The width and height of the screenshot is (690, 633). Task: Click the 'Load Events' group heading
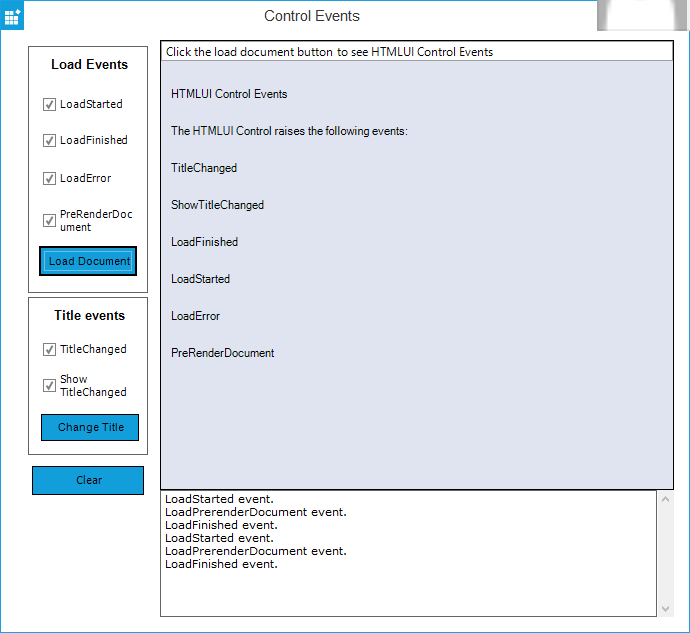coord(89,65)
